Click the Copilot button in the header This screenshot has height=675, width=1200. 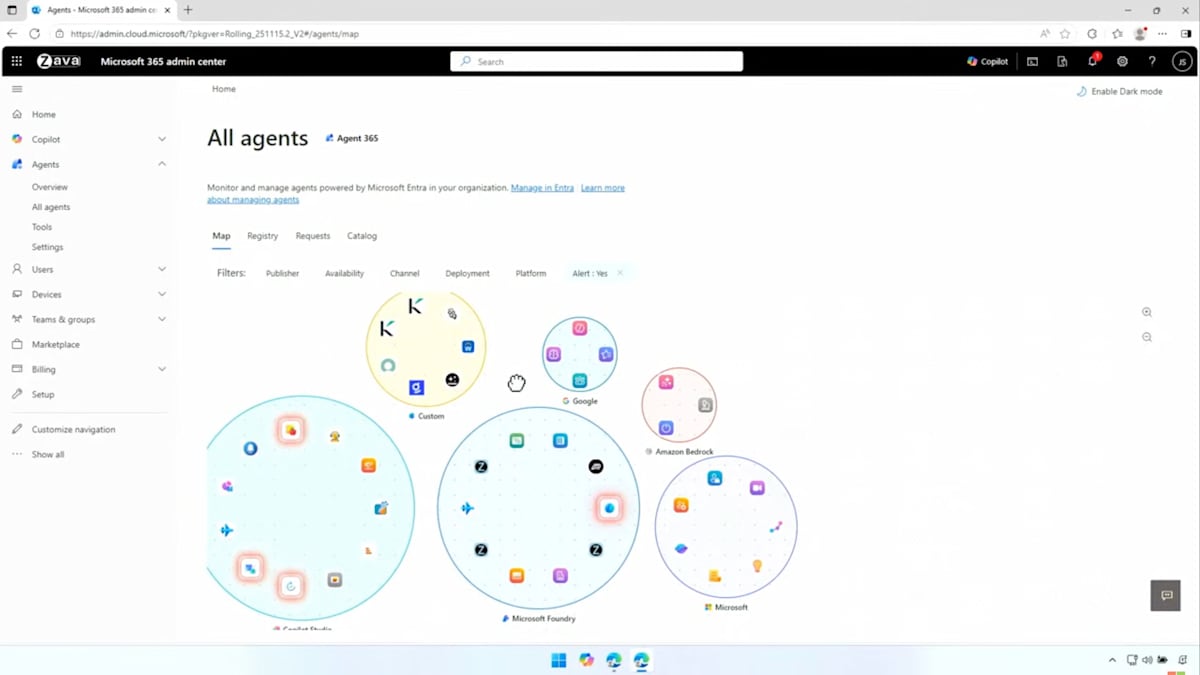(987, 61)
